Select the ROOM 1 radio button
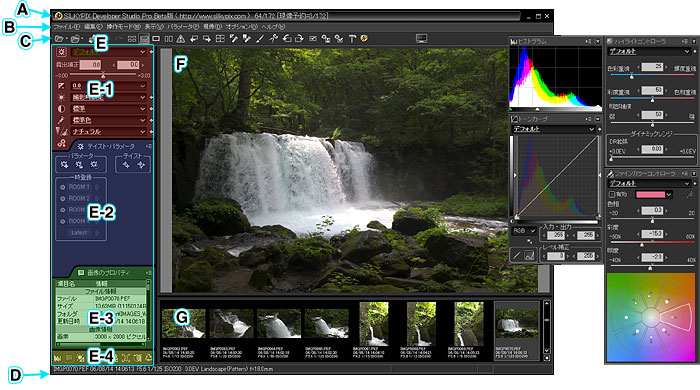700x390 pixels. 62,187
